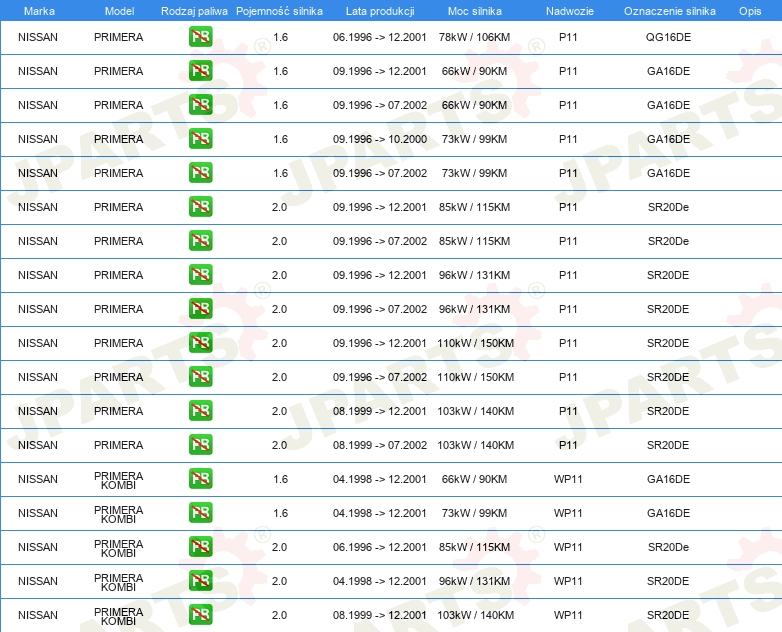Select 06.1996 -> 12.2001 cell in Kombi row
782x632 pixels.
coord(380,547)
